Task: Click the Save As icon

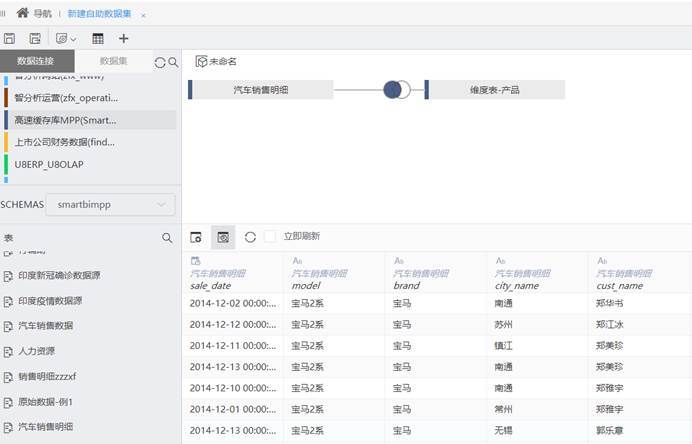Action: point(35,38)
